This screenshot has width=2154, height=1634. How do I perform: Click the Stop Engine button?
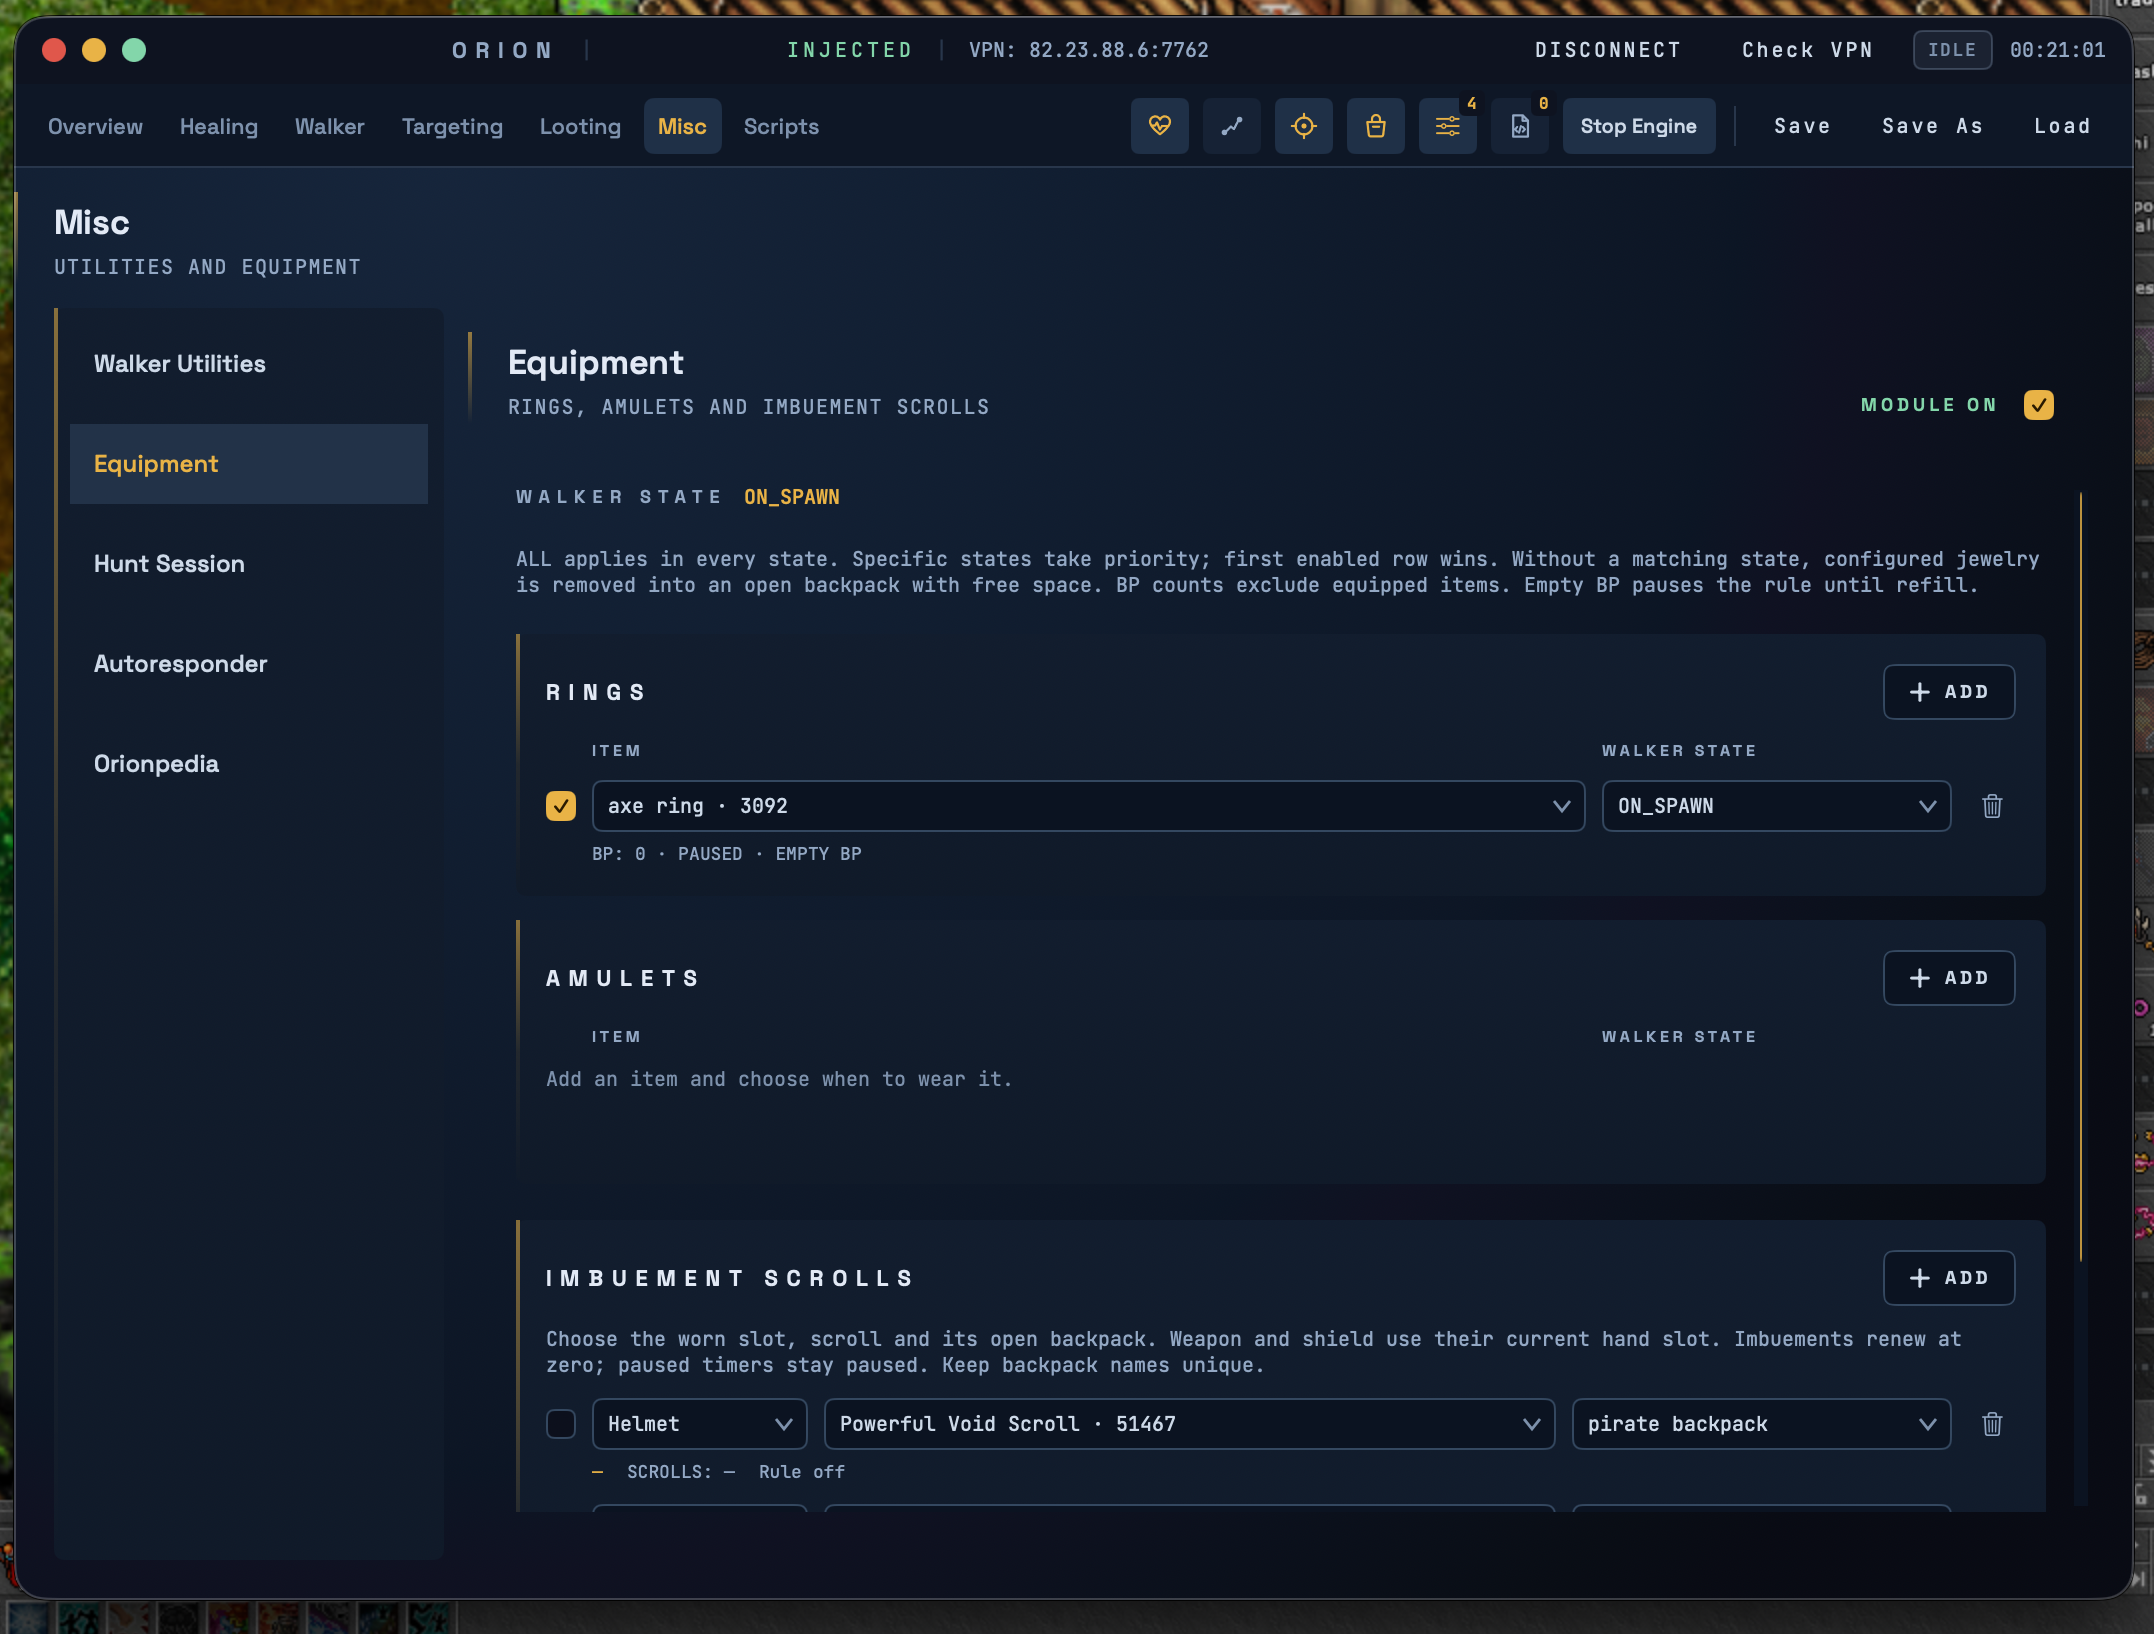point(1638,126)
